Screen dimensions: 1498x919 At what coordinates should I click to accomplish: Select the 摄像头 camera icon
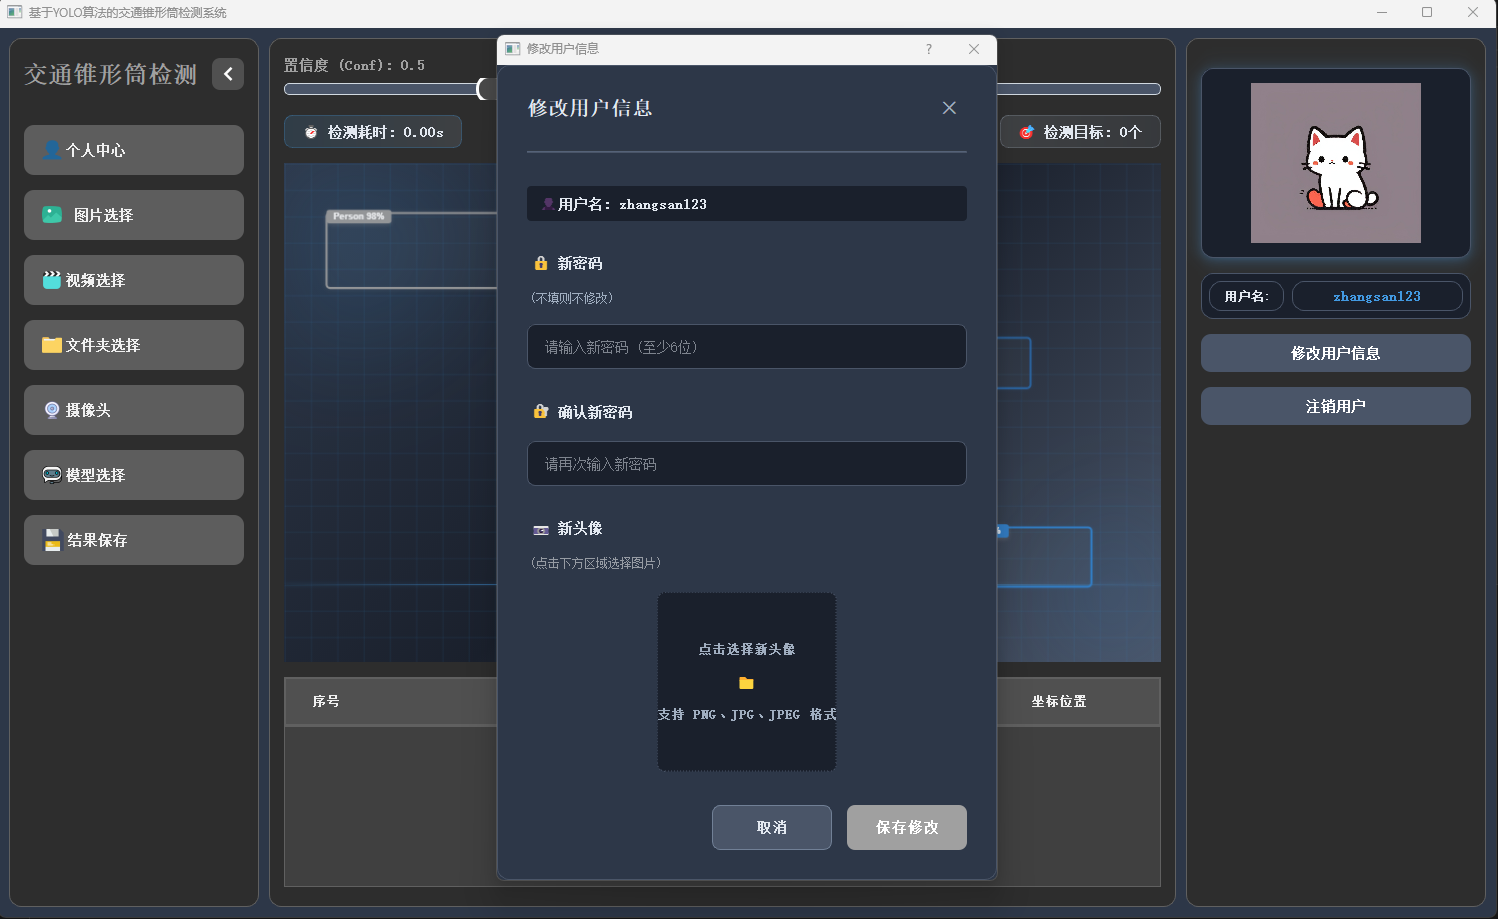tap(52, 410)
